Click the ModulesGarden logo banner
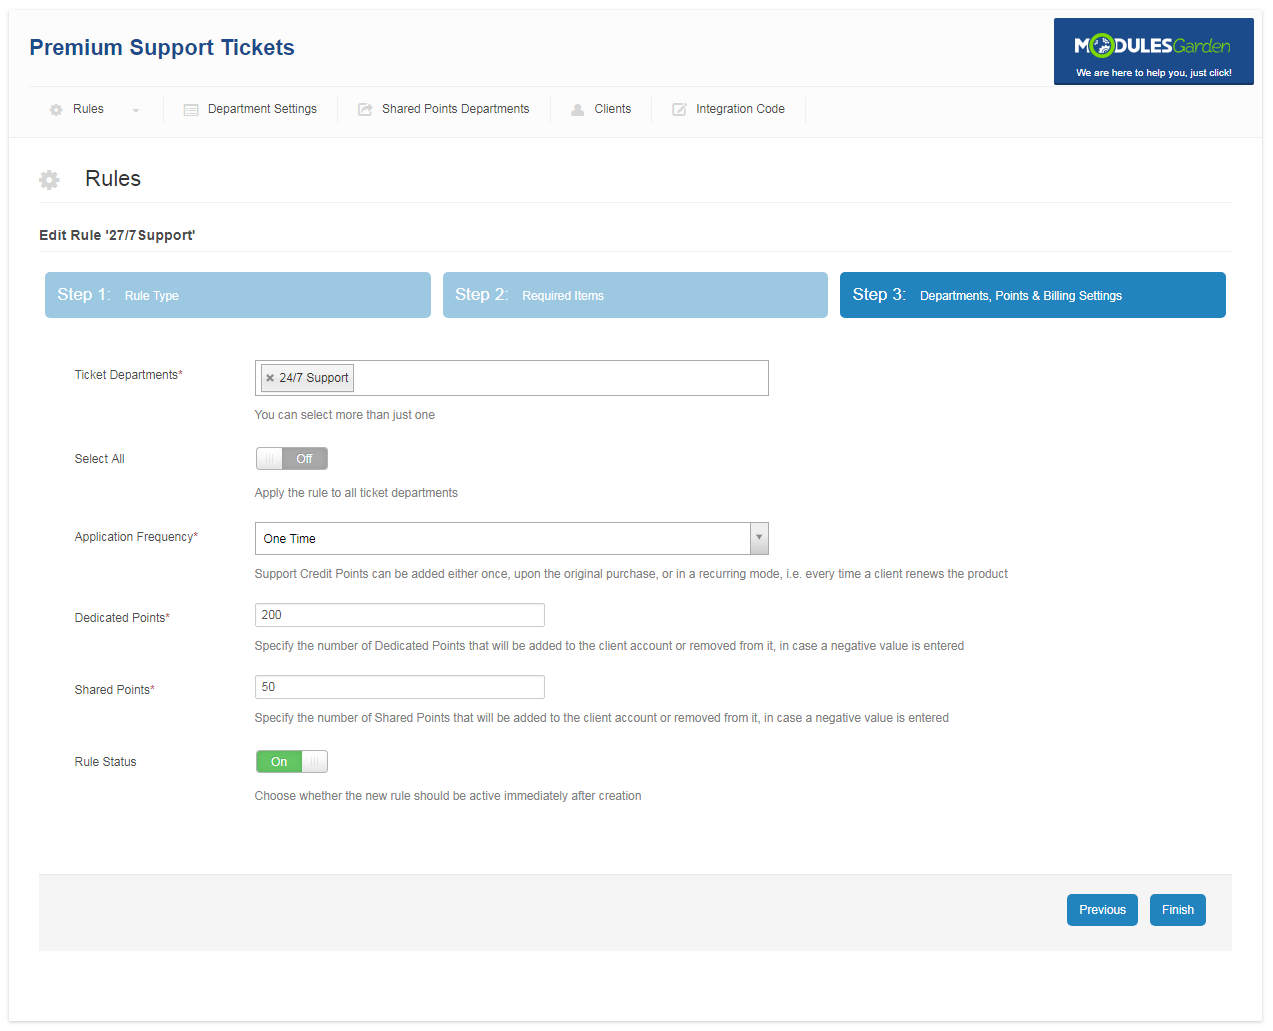This screenshot has width=1273, height=1031. pyautogui.click(x=1153, y=52)
